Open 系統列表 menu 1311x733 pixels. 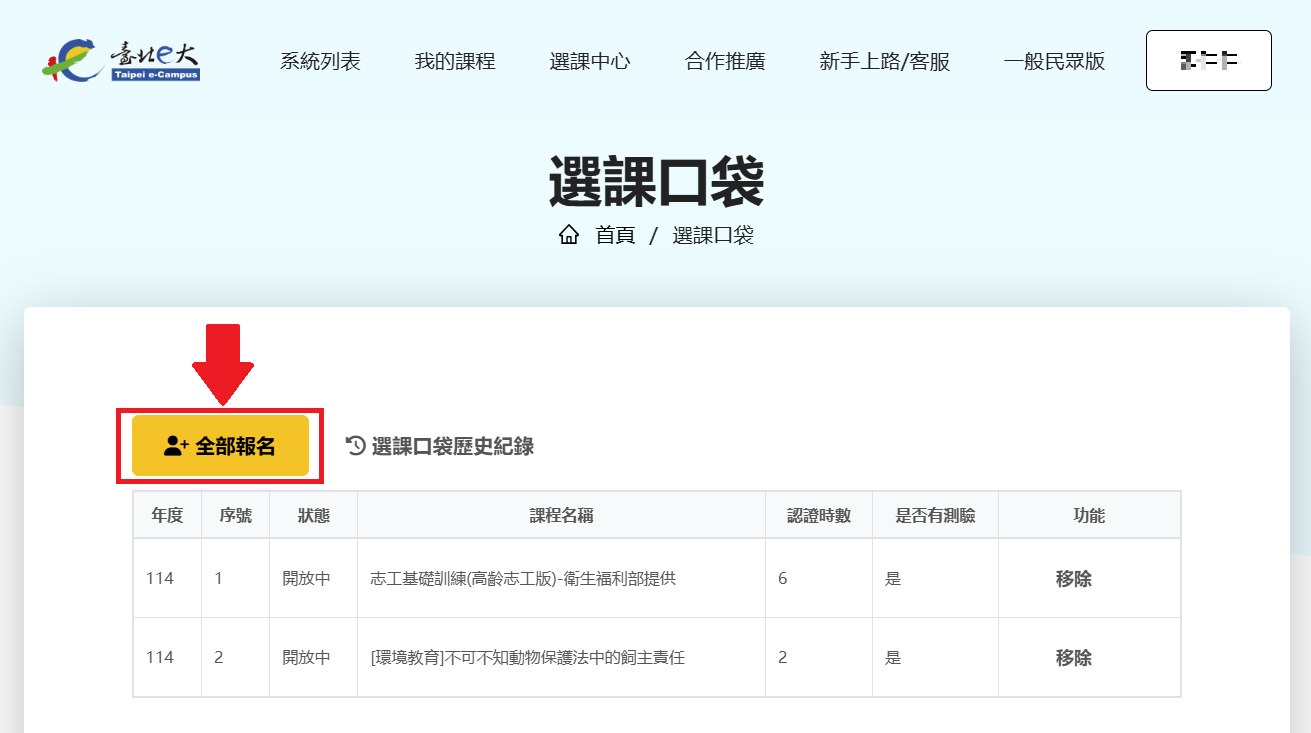click(x=320, y=61)
